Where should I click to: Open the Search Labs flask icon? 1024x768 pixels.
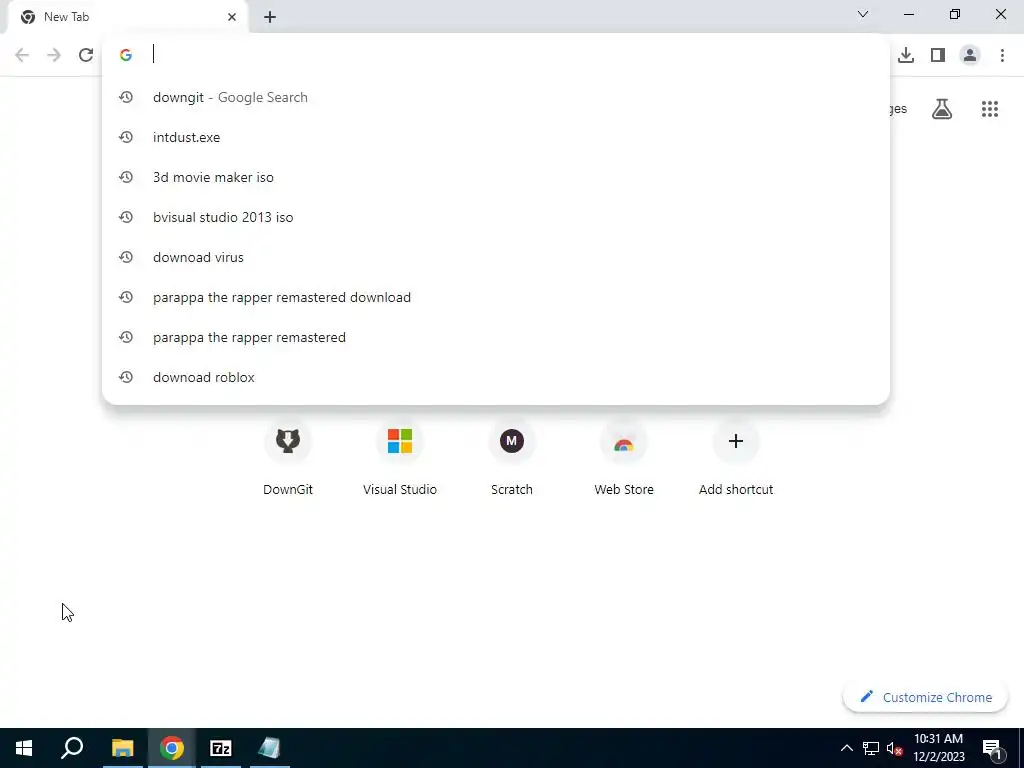point(941,109)
